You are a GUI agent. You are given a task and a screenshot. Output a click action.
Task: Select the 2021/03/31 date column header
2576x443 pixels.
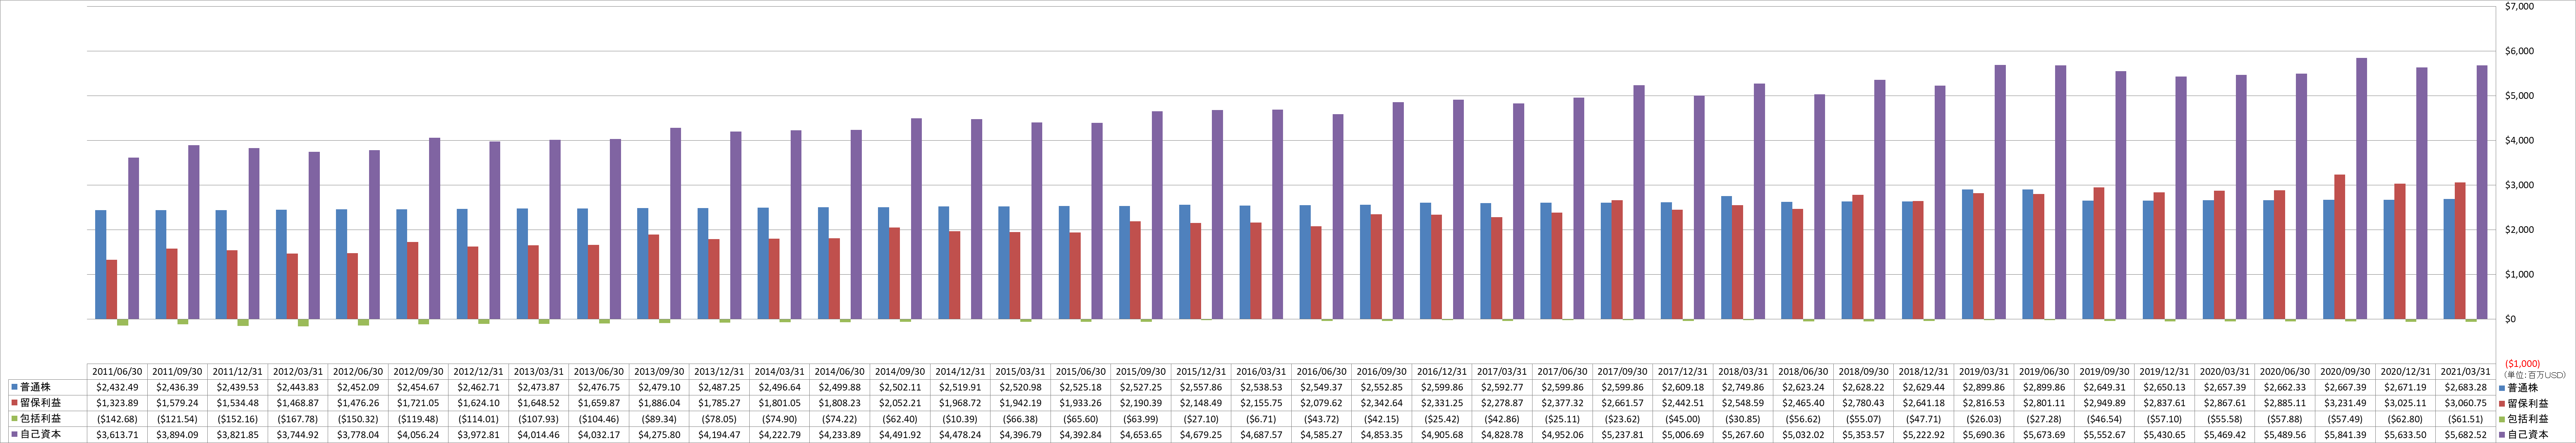pos(2465,371)
